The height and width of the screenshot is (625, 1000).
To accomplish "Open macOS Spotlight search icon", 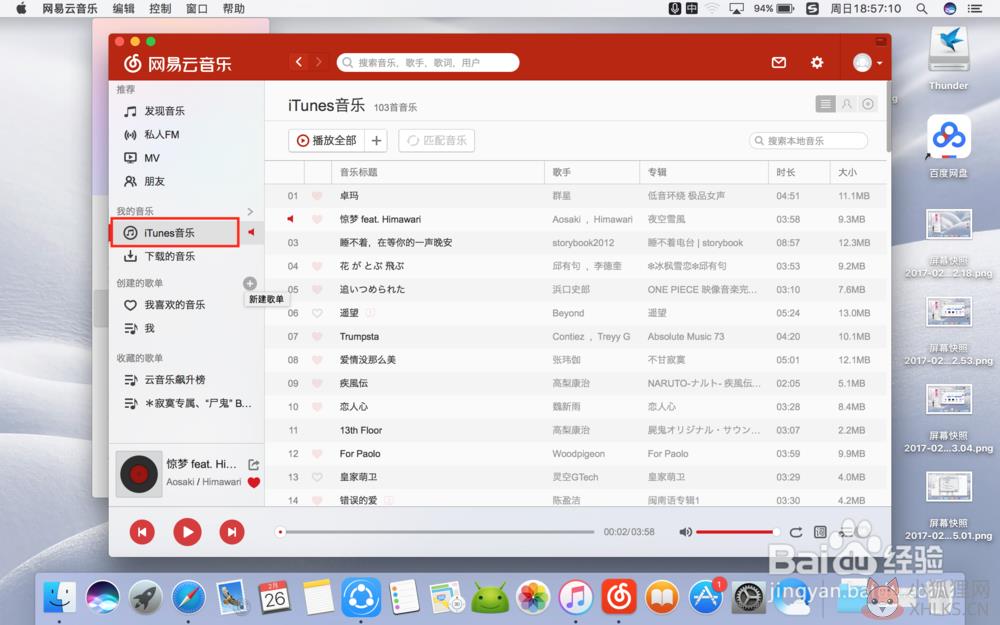I will tap(922, 8).
